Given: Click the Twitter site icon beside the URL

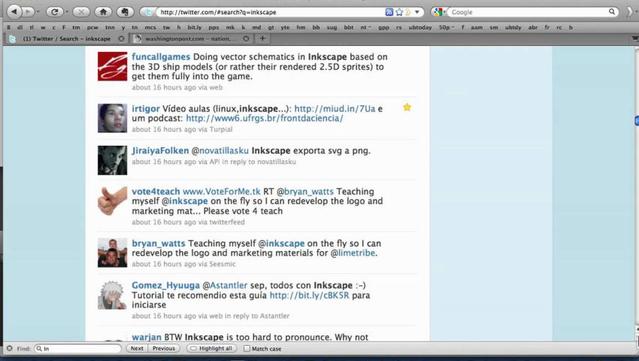Looking at the screenshot, I should [x=148, y=12].
